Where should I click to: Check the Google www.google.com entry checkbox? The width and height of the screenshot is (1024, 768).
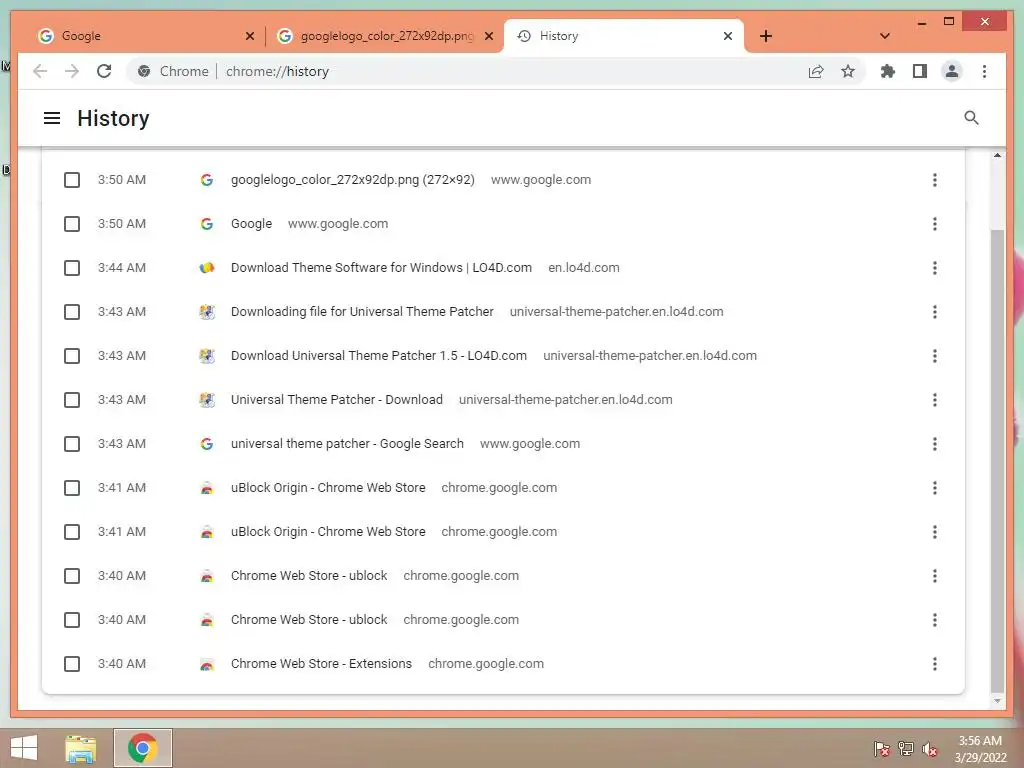coord(72,224)
